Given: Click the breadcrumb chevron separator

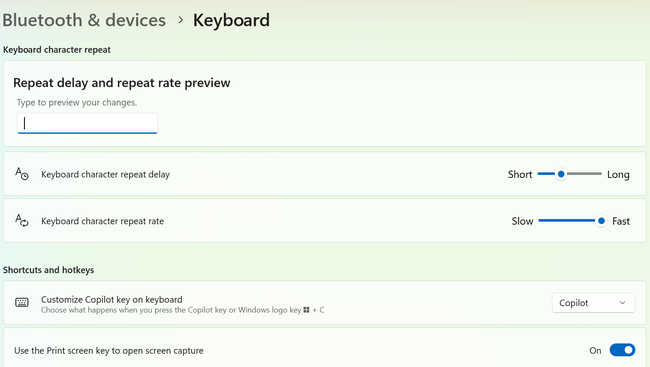Looking at the screenshot, I should click(180, 20).
